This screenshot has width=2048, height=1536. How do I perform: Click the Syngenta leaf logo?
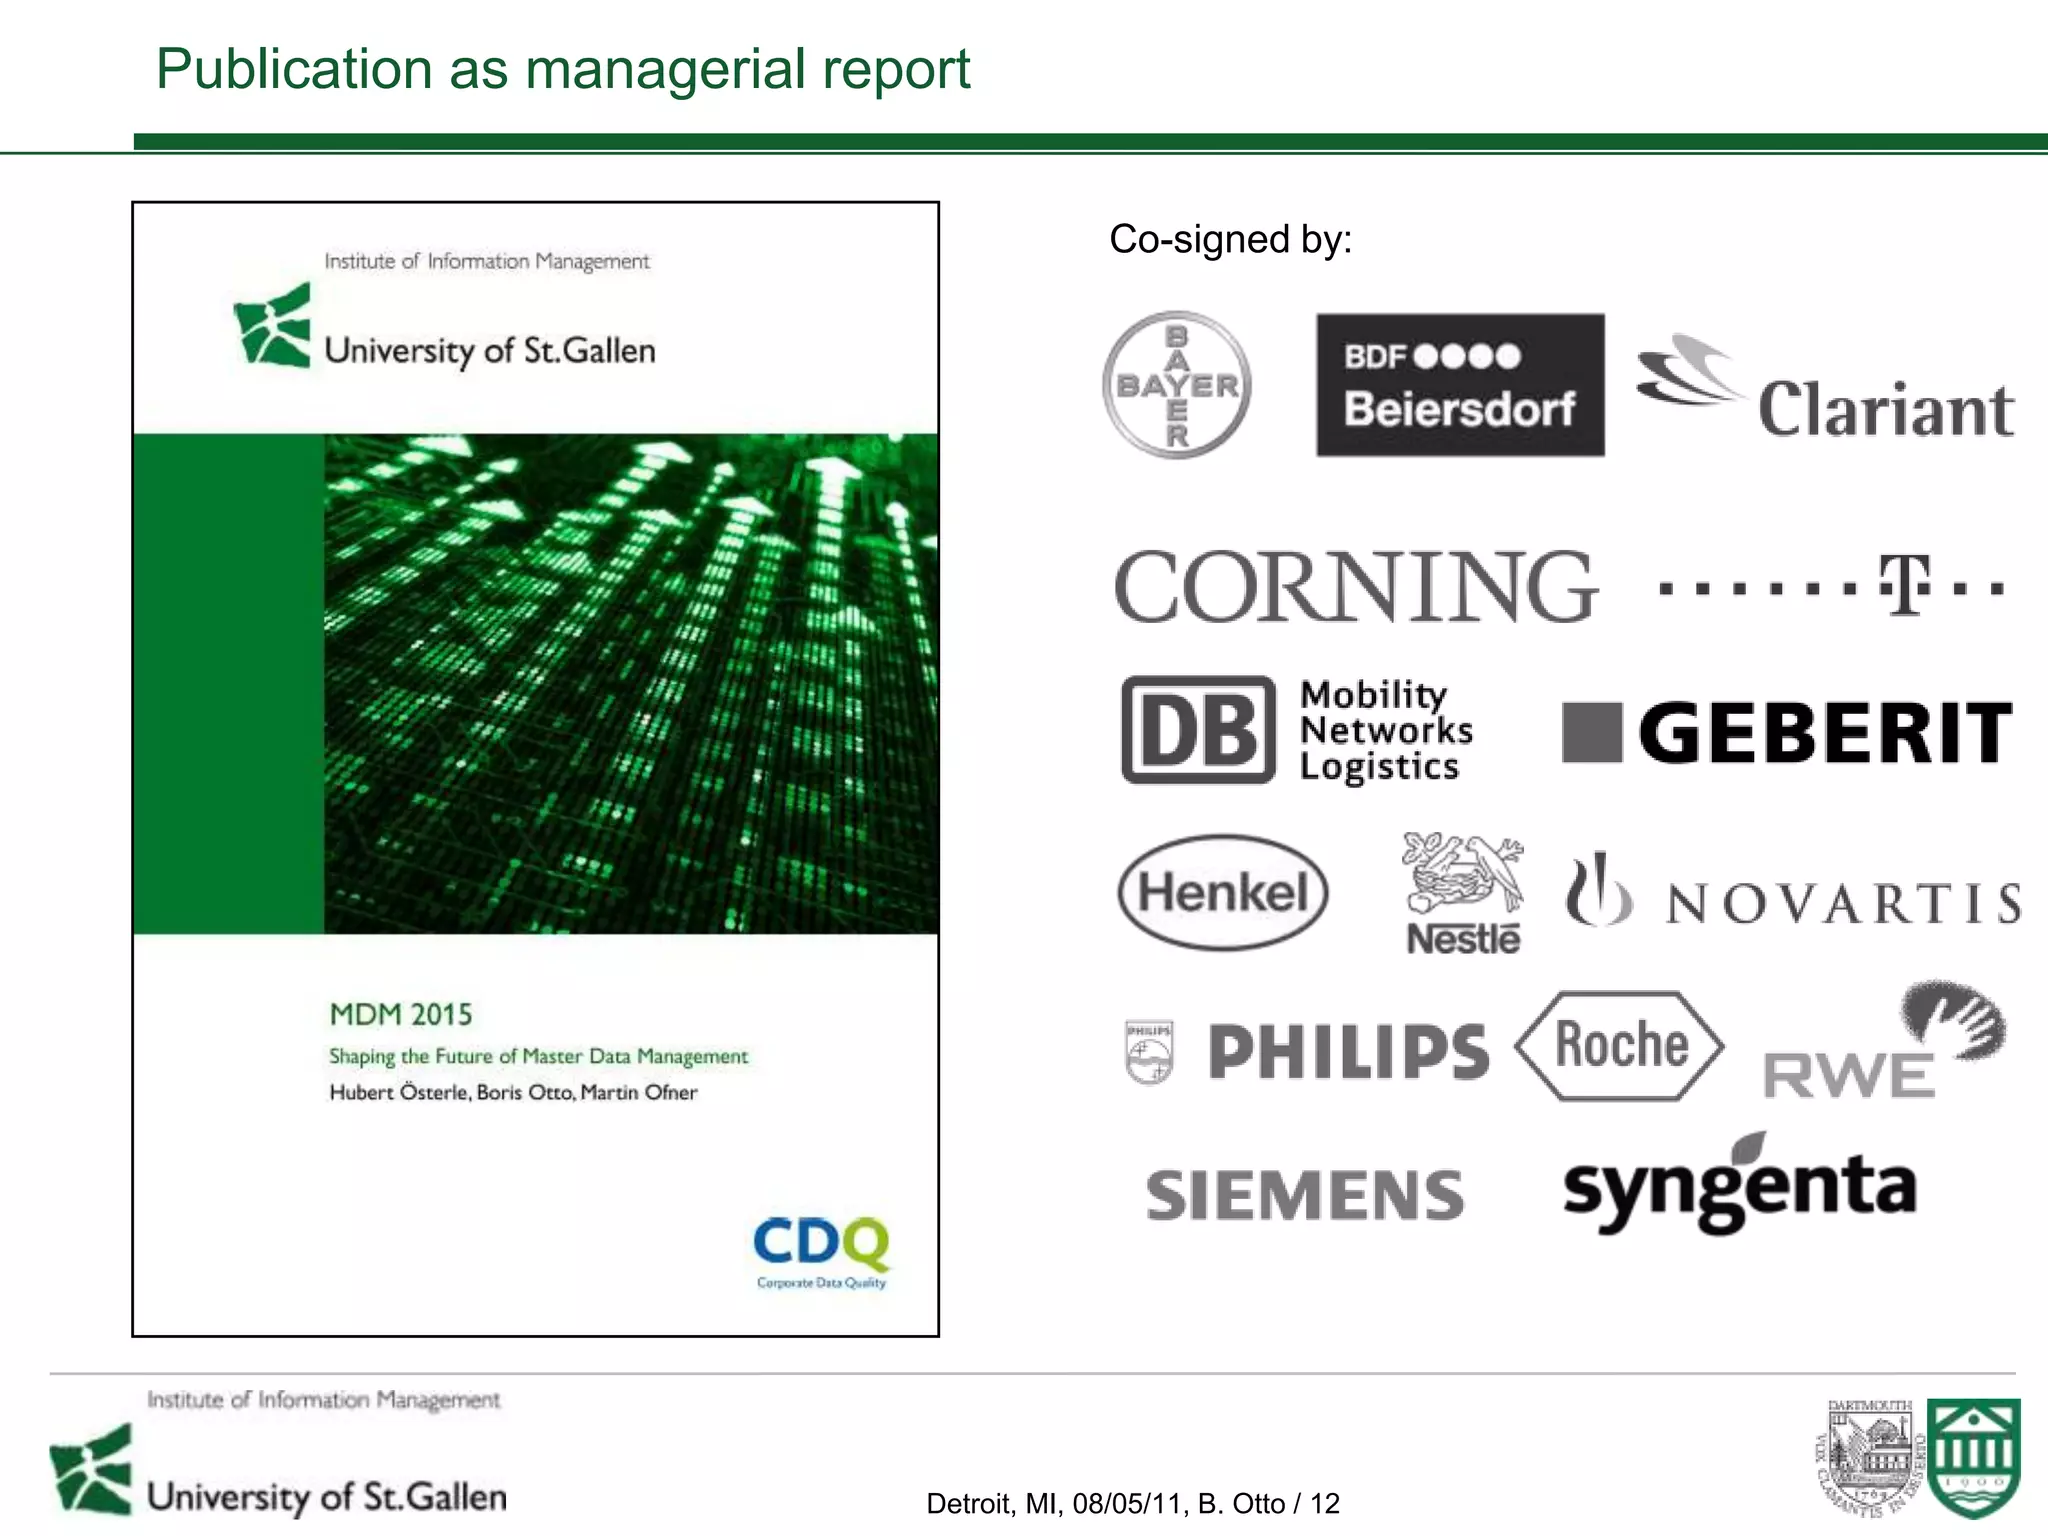1740,1184
